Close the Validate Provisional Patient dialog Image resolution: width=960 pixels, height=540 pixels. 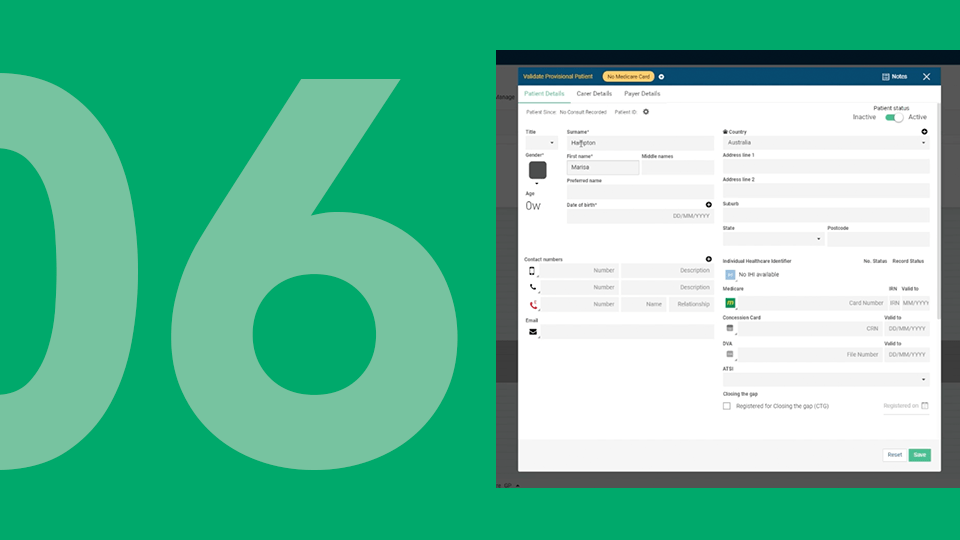tap(926, 77)
